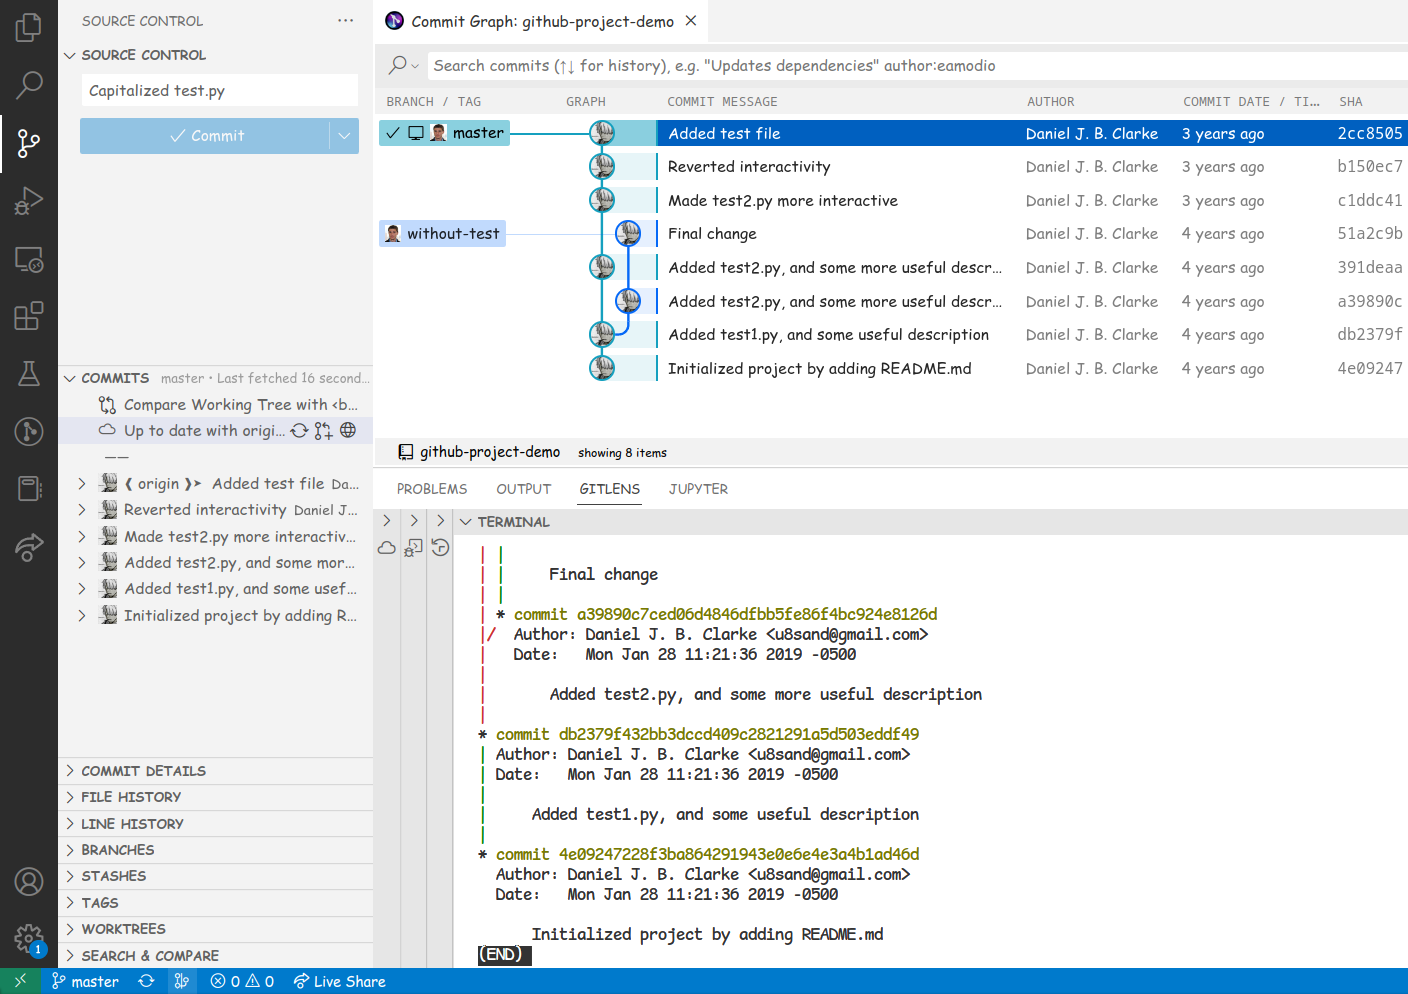Switch to the Output tab
This screenshot has width=1408, height=994.
[x=523, y=489]
